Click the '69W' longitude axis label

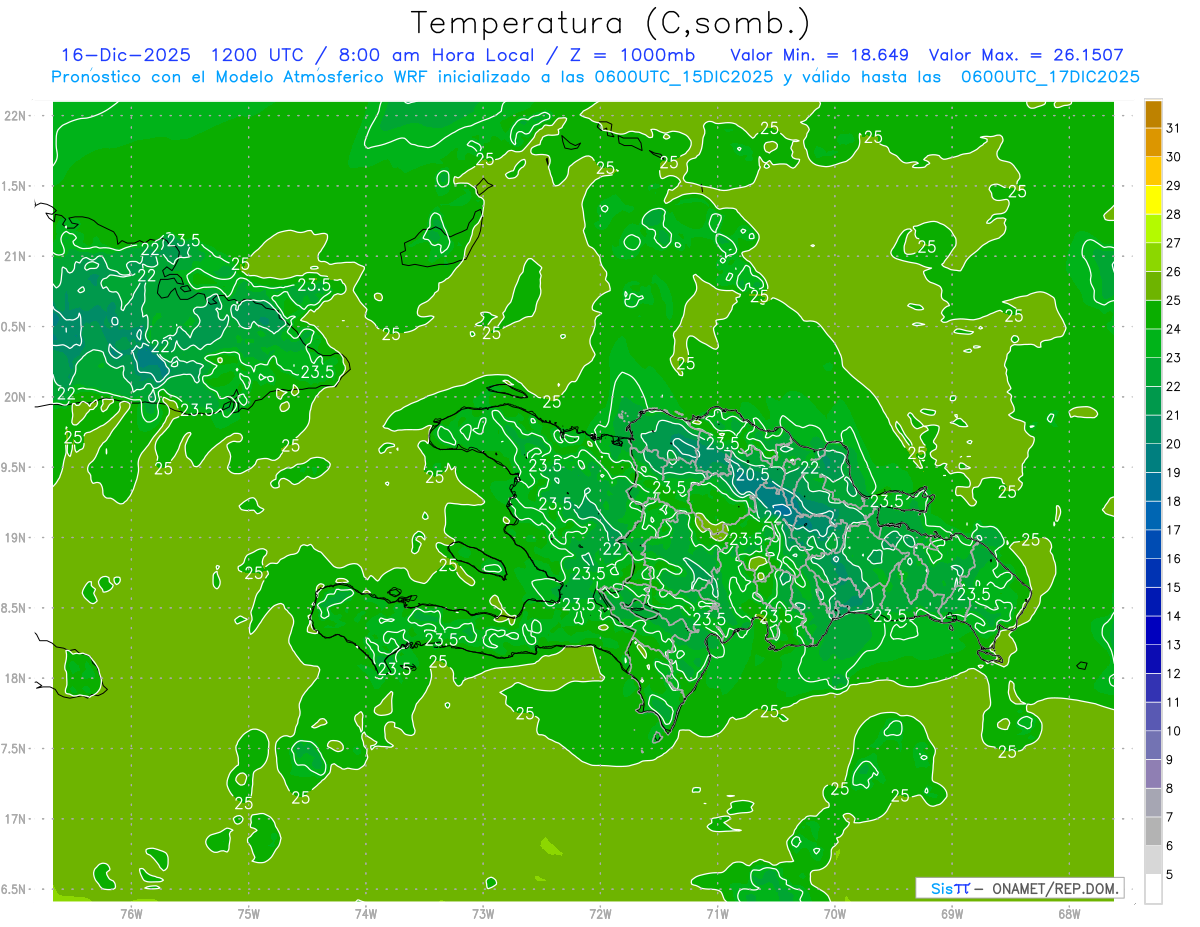[952, 913]
